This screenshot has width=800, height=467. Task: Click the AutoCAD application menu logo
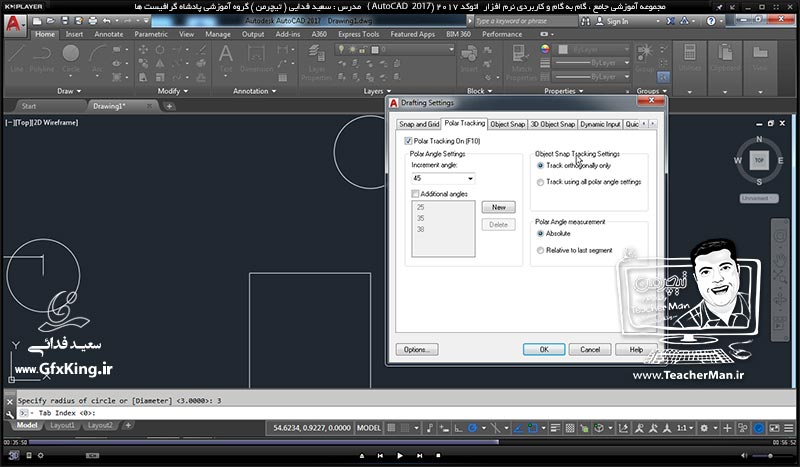[14, 24]
